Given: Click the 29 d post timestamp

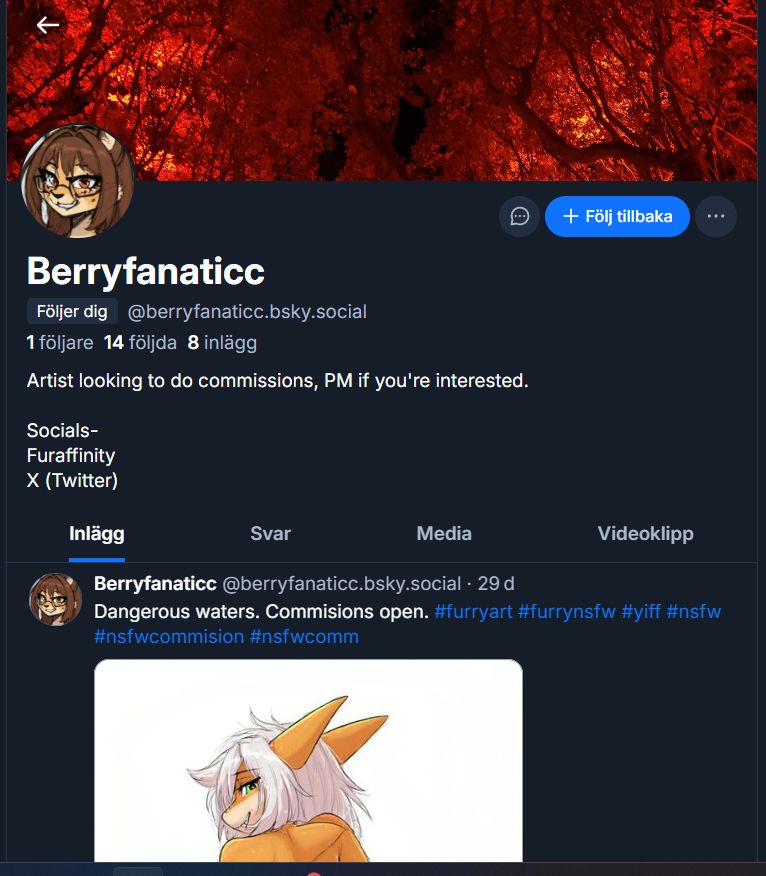Looking at the screenshot, I should [x=496, y=583].
